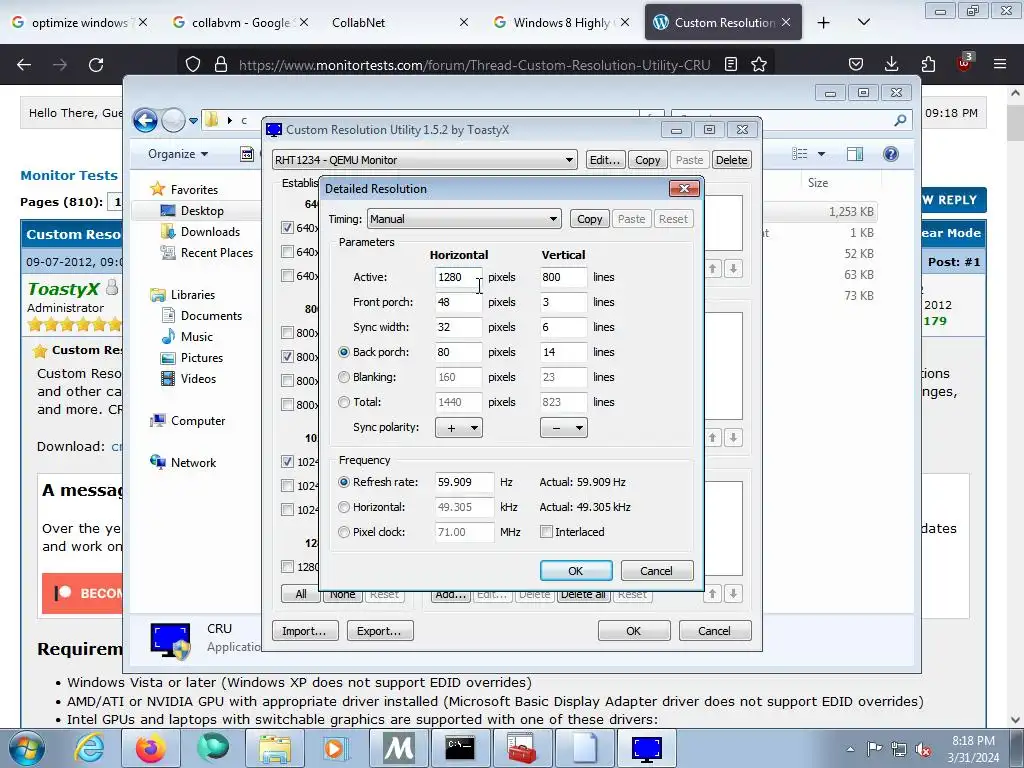Open command prompt taskbar icon

pos(460,748)
